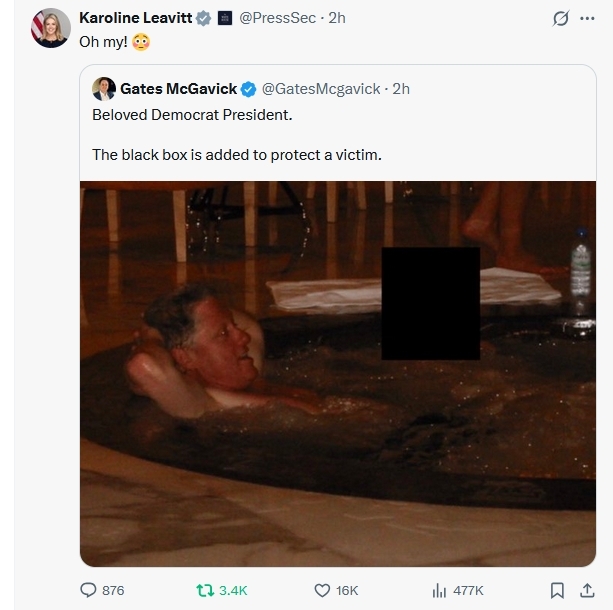Open the three-dot More options menu
613x610 pixels.
587,19
